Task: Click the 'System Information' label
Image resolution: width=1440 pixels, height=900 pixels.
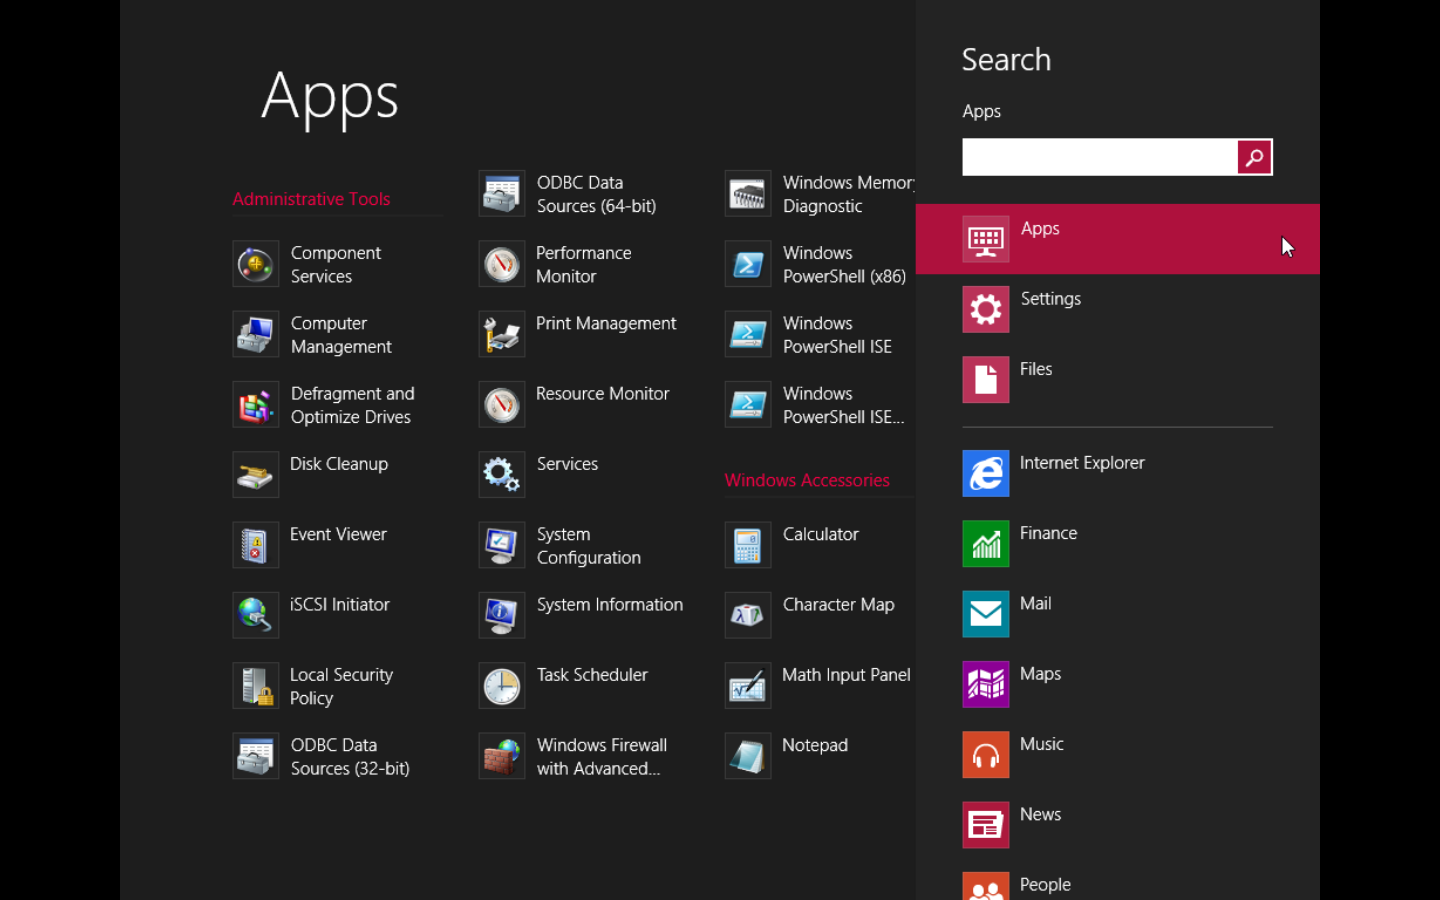Action: pyautogui.click(x=610, y=605)
